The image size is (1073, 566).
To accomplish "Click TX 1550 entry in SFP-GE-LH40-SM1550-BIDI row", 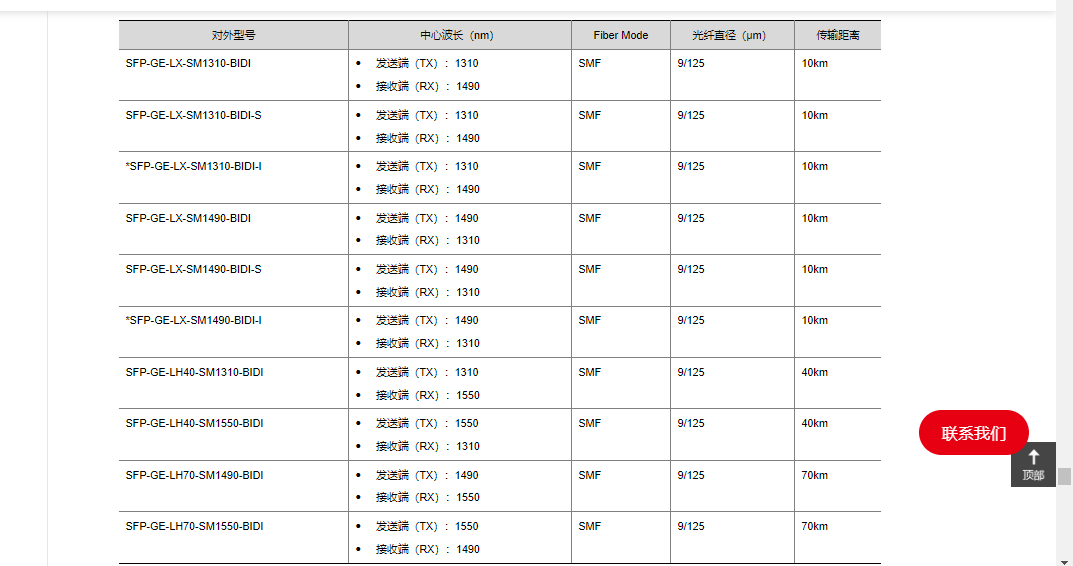I will (427, 423).
